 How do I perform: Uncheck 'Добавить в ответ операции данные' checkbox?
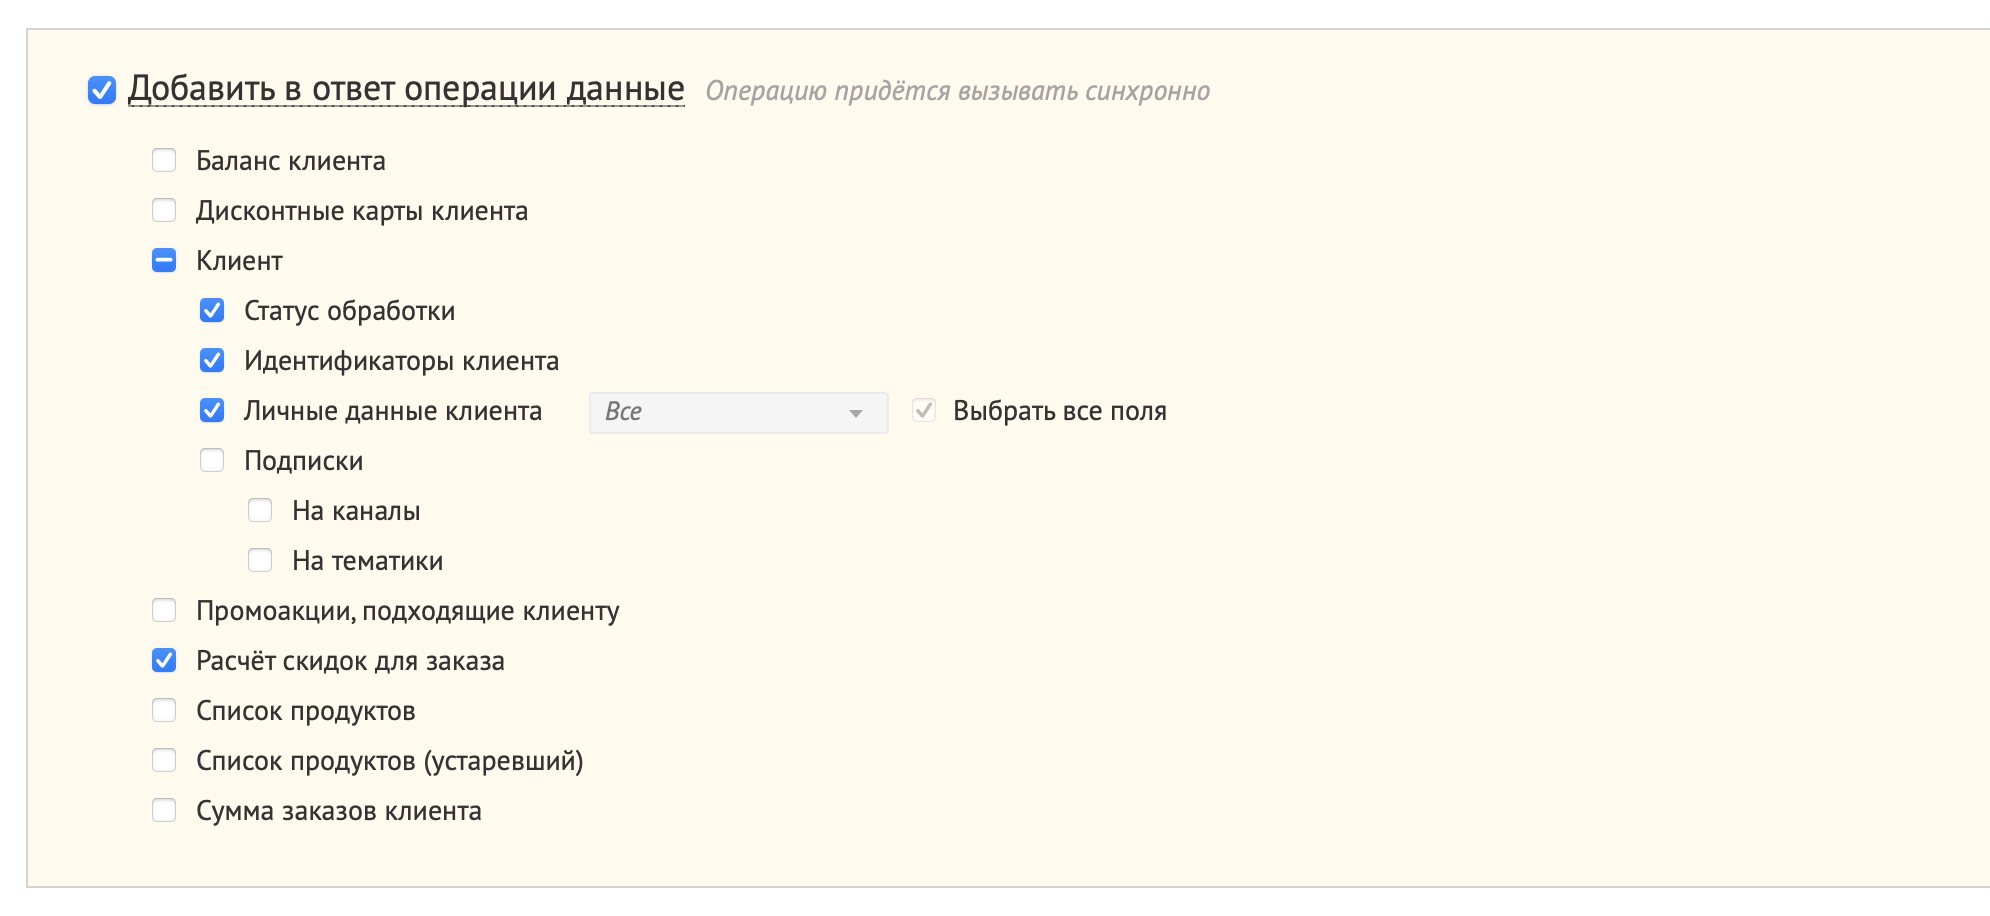click(x=102, y=90)
